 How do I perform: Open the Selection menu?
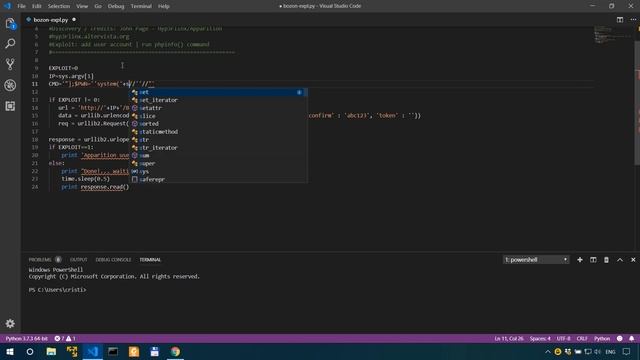click(59, 6)
